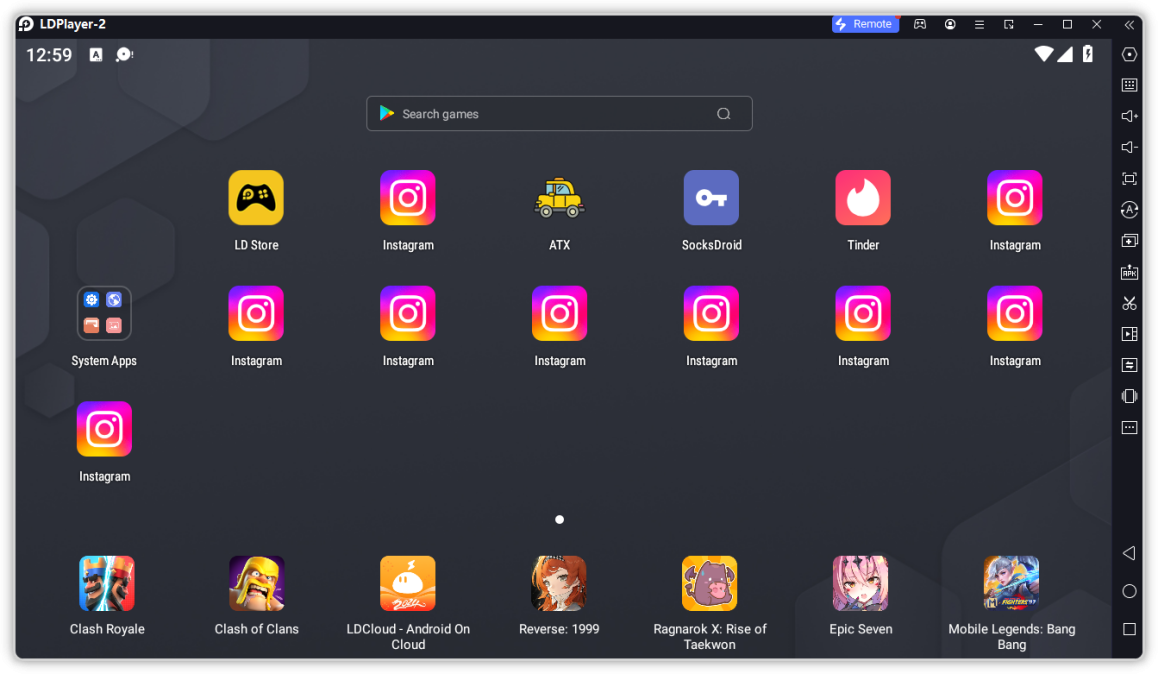Collapse the sidebar with the double chevron
Image resolution: width=1158 pixels, height=674 pixels.
[1129, 24]
